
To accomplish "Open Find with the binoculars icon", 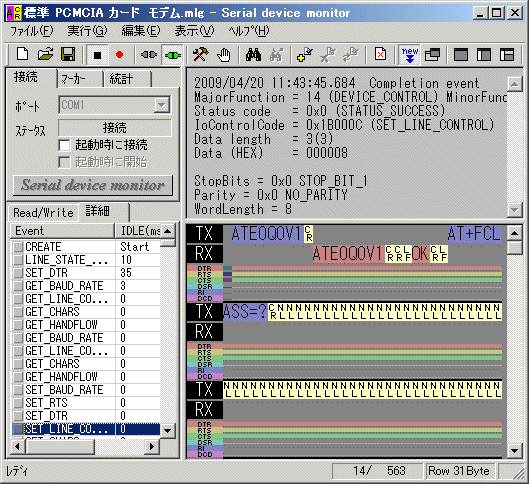I will (x=253, y=55).
